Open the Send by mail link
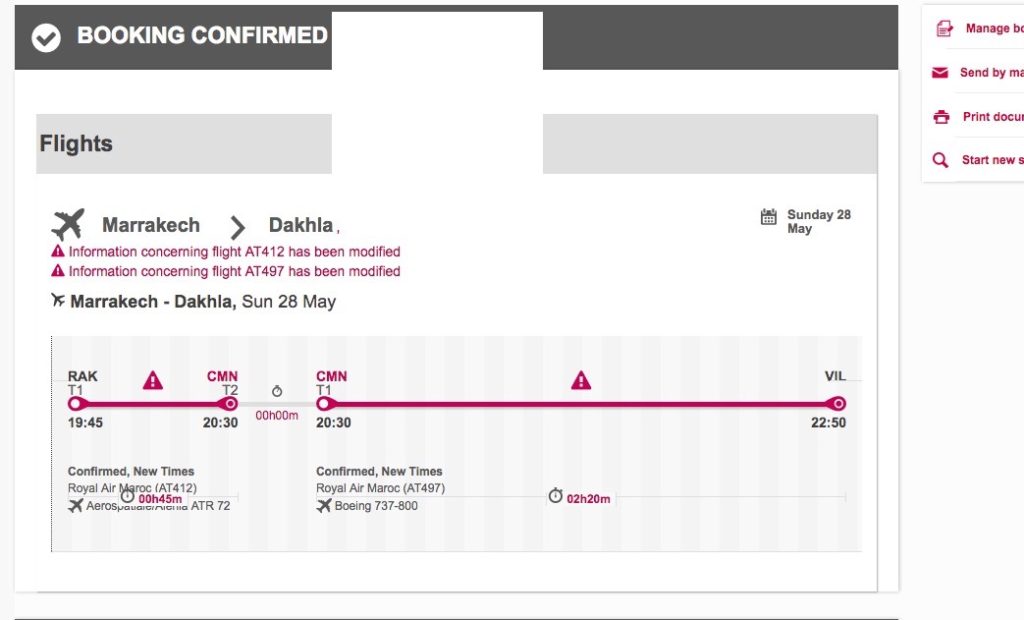Viewport: 1024px width, 620px height. (x=991, y=73)
